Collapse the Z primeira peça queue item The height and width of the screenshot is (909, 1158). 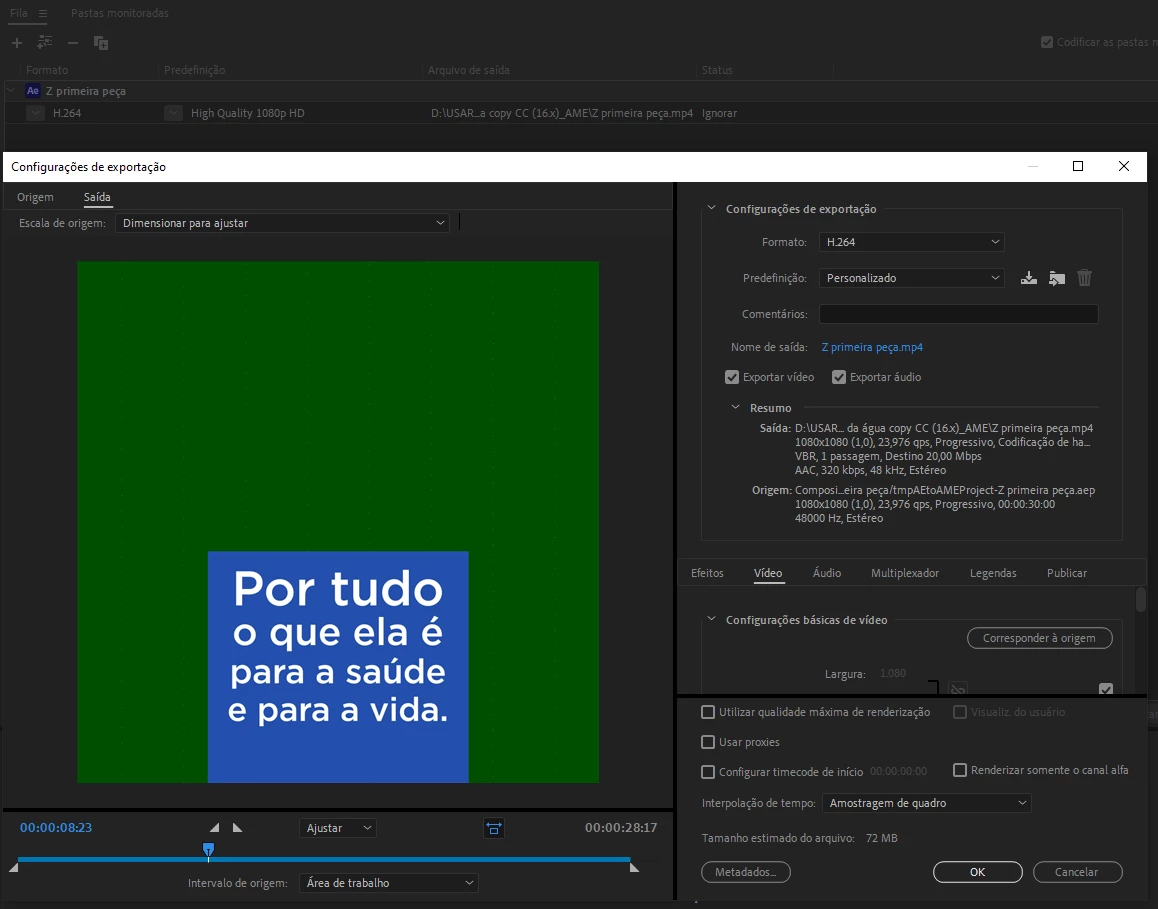[x=11, y=90]
